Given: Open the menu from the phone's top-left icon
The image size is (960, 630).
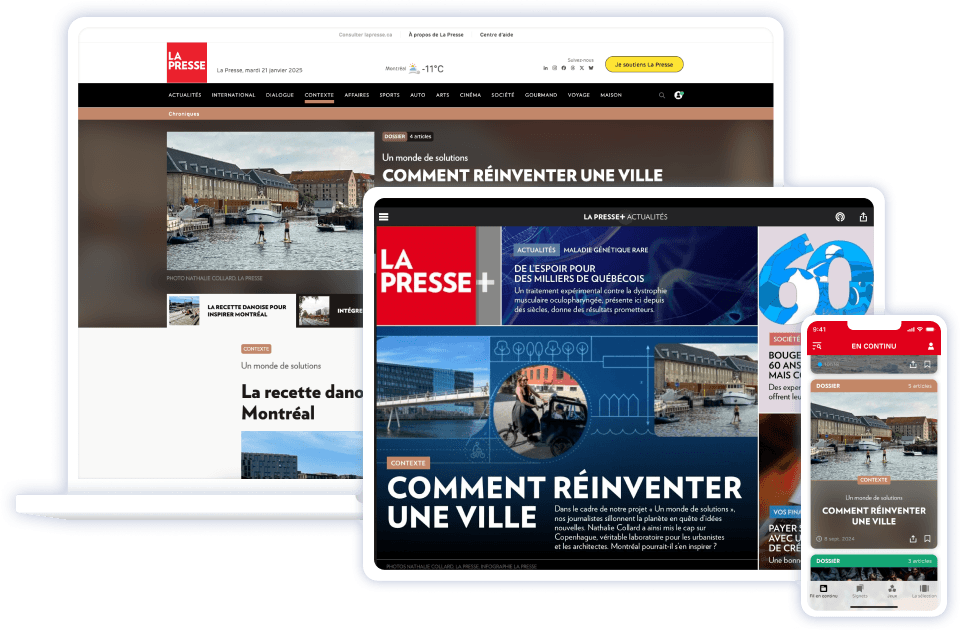Looking at the screenshot, I should [x=817, y=346].
